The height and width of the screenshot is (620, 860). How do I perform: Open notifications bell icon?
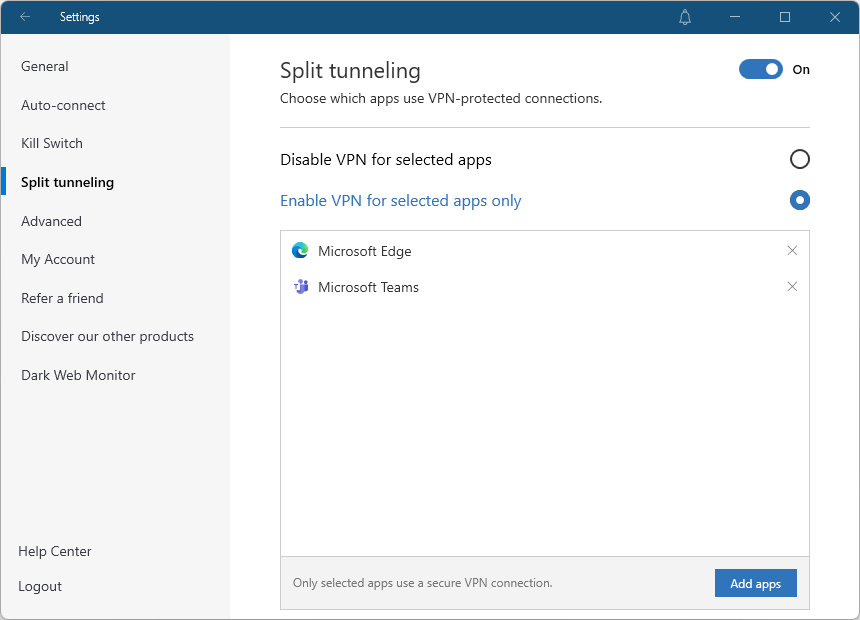[685, 17]
